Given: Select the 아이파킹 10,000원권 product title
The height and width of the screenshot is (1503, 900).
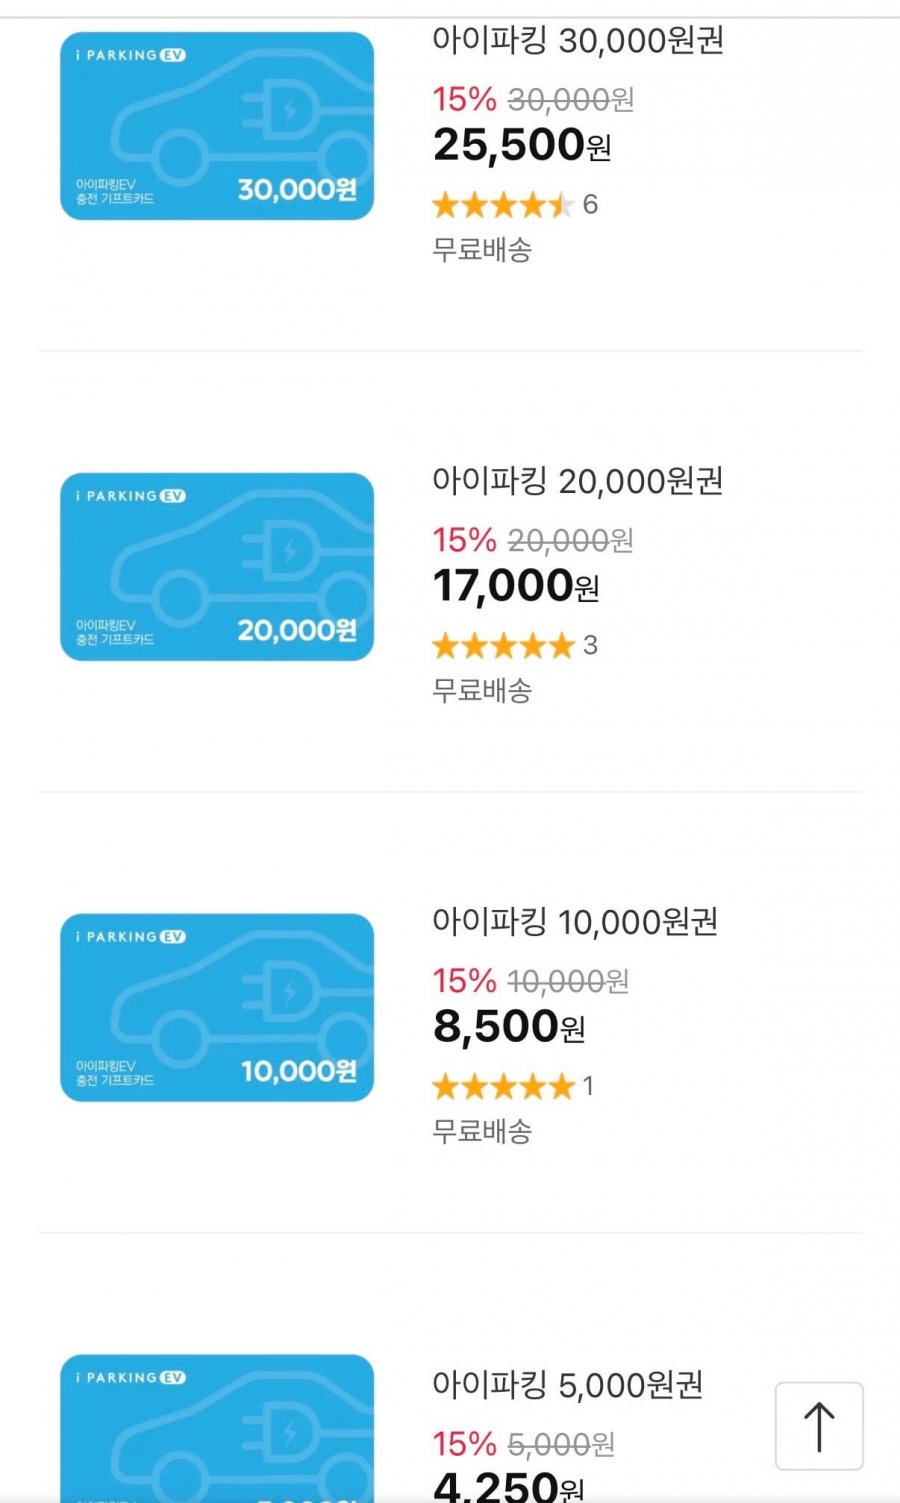Looking at the screenshot, I should pos(575,922).
